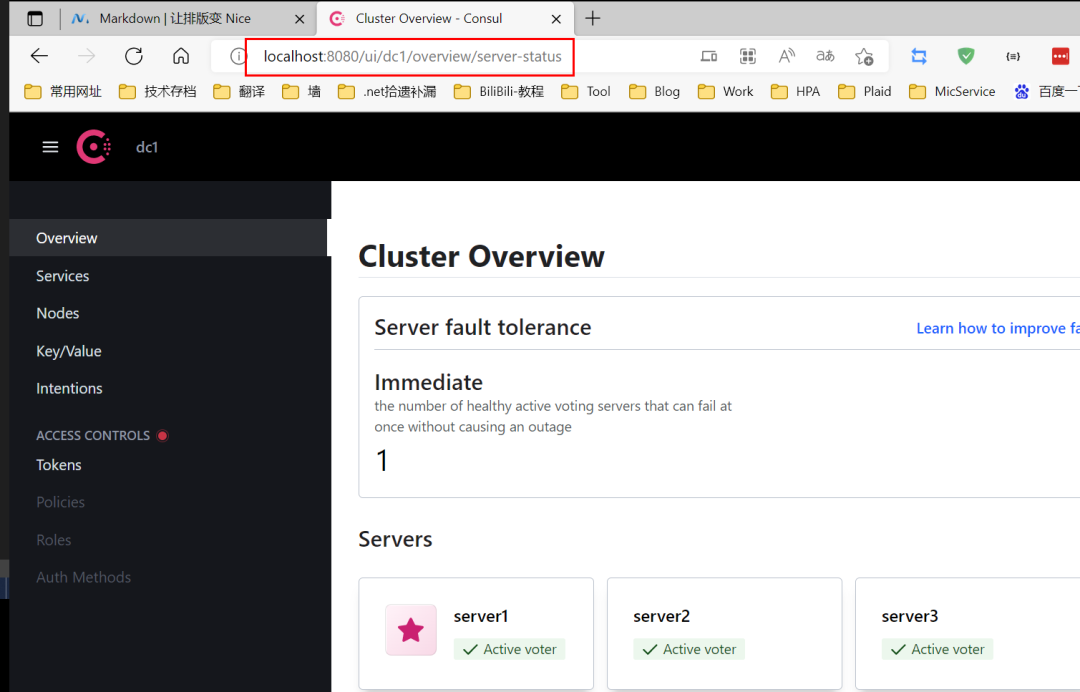Open the Blog bookmark folder
Screen dimensions: 1080x692
coord(654,92)
